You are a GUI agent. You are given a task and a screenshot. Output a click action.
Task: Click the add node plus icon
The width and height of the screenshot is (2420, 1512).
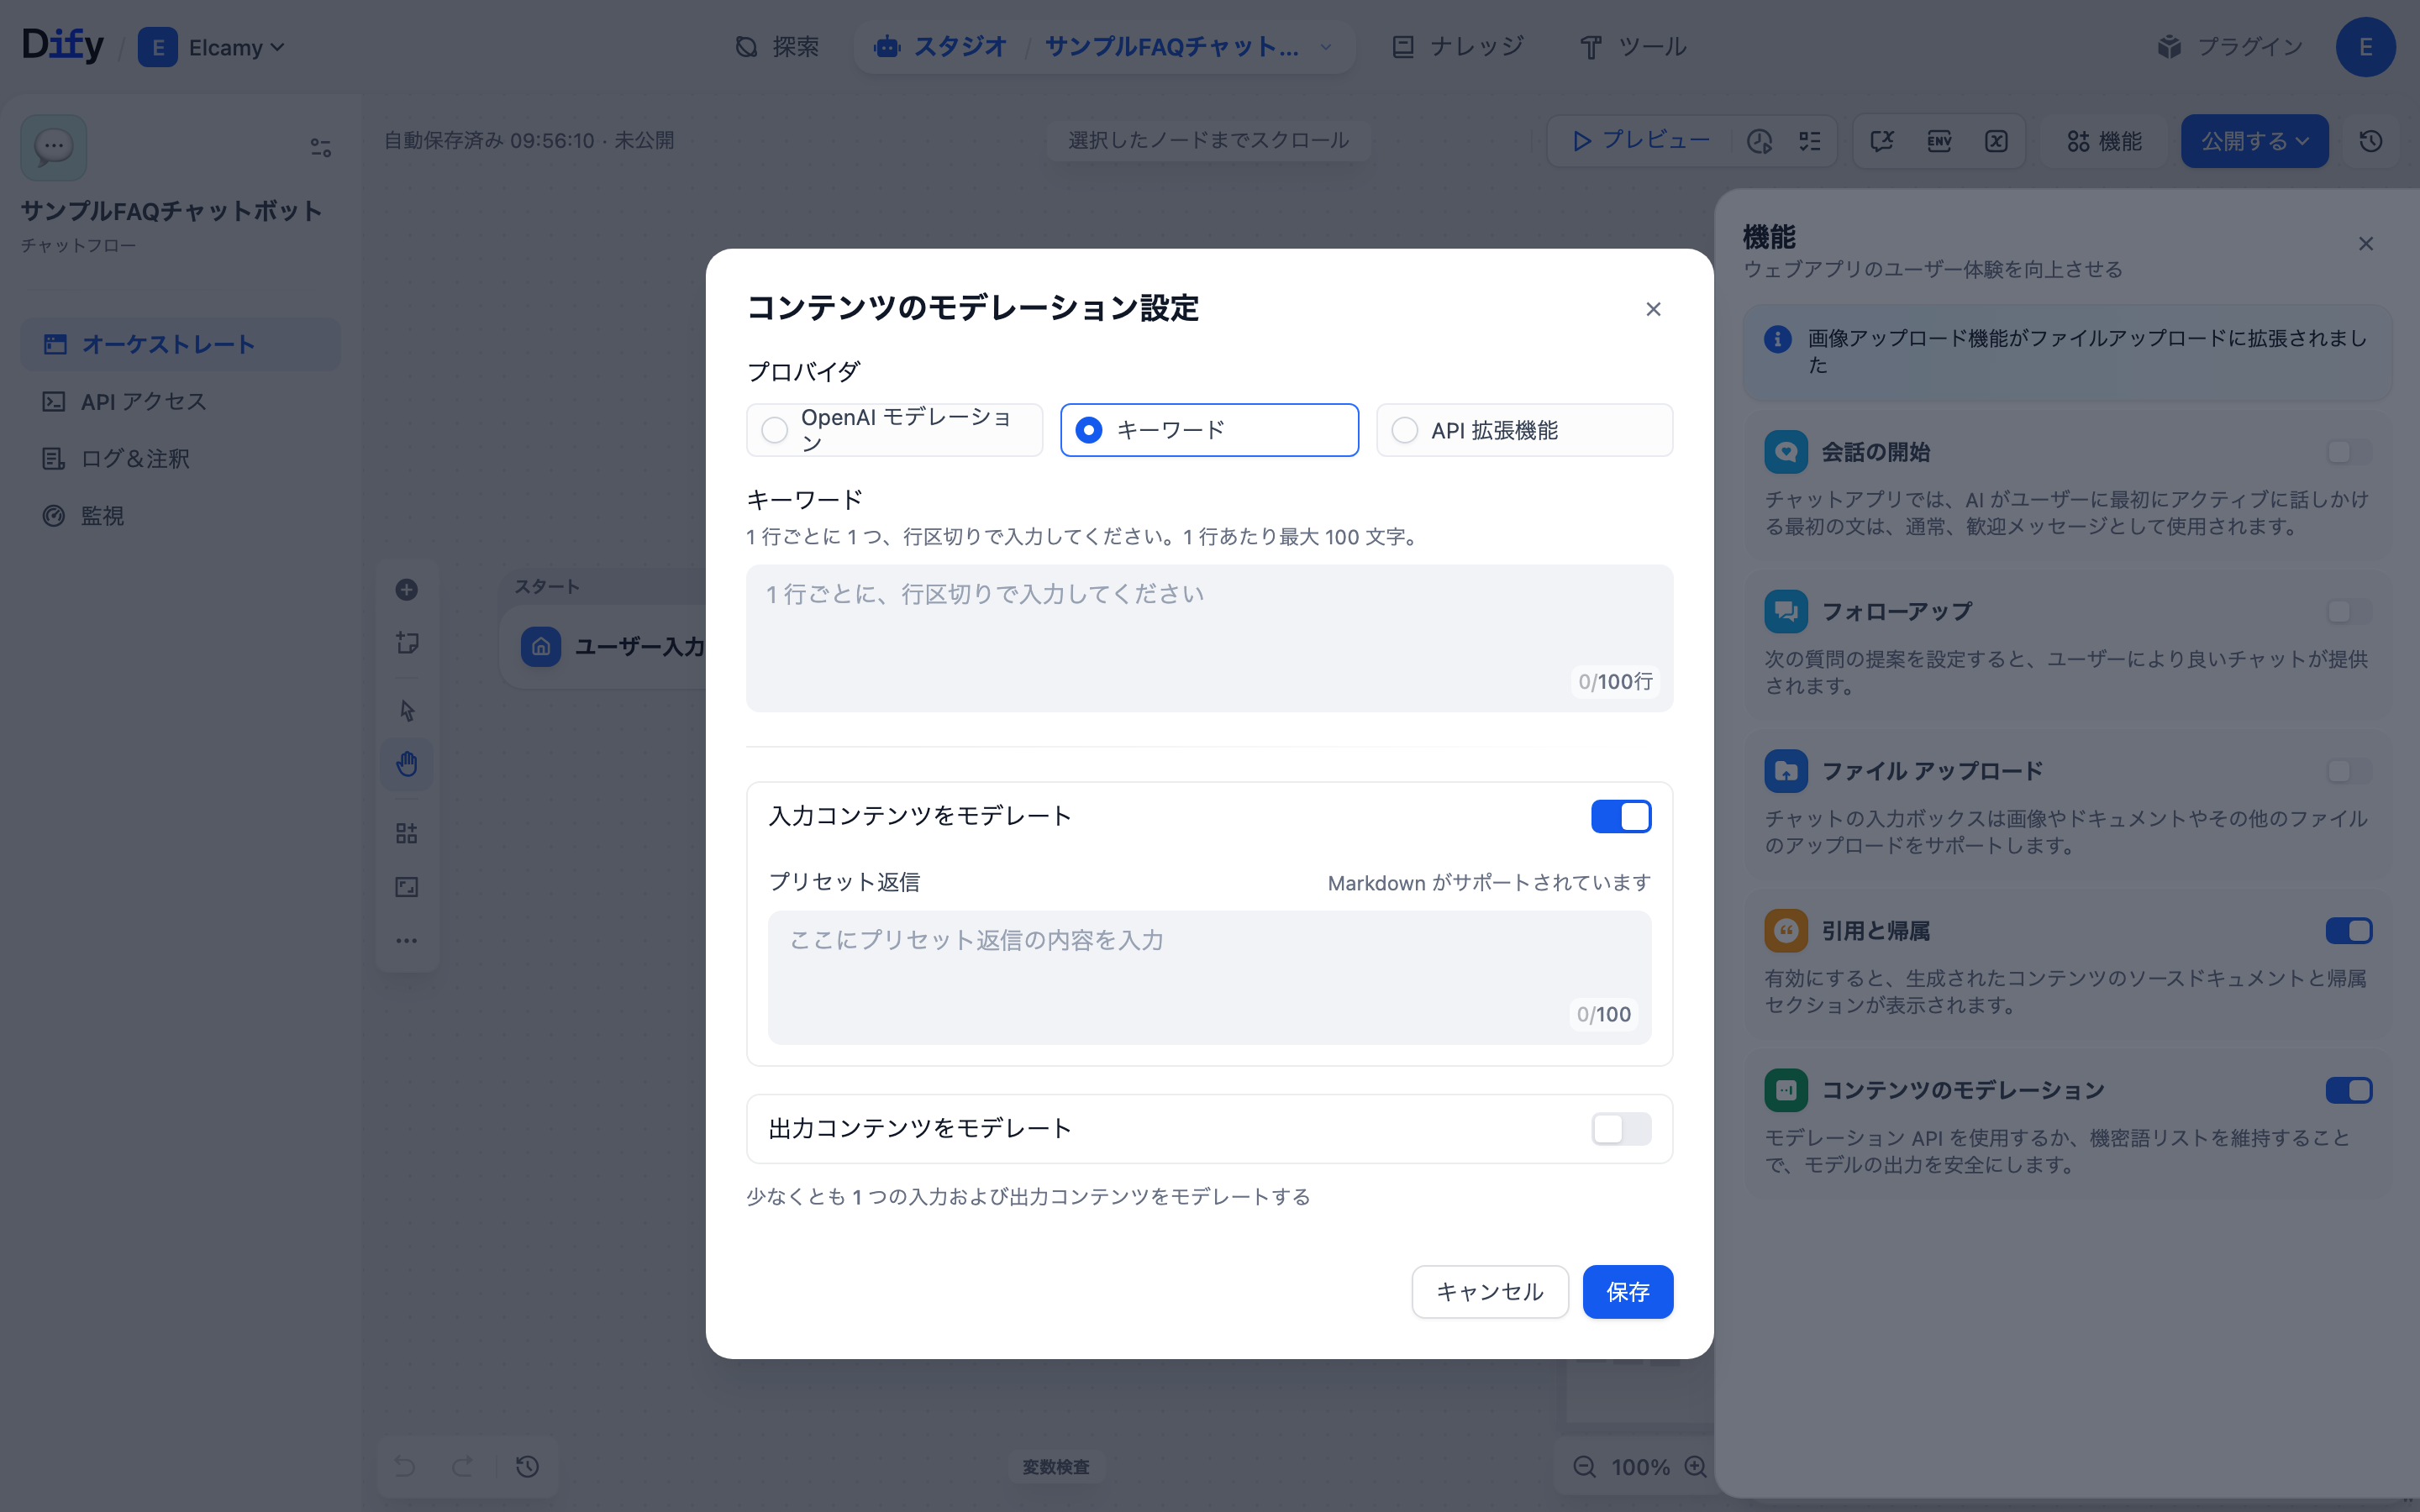[x=406, y=590]
